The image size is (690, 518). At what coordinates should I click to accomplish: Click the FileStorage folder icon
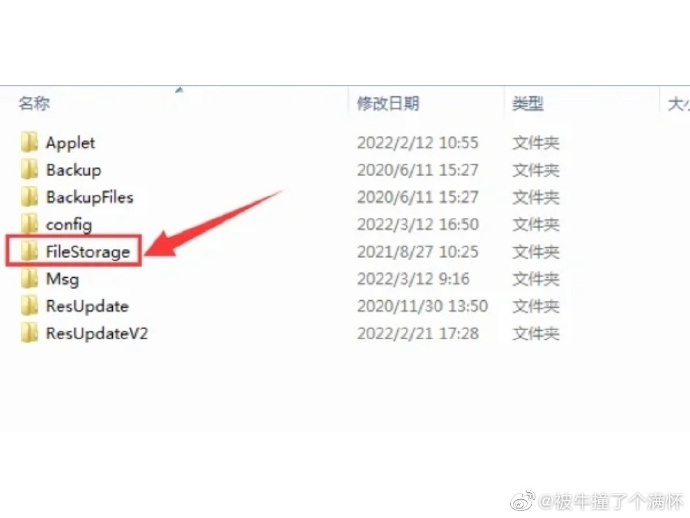[29, 251]
